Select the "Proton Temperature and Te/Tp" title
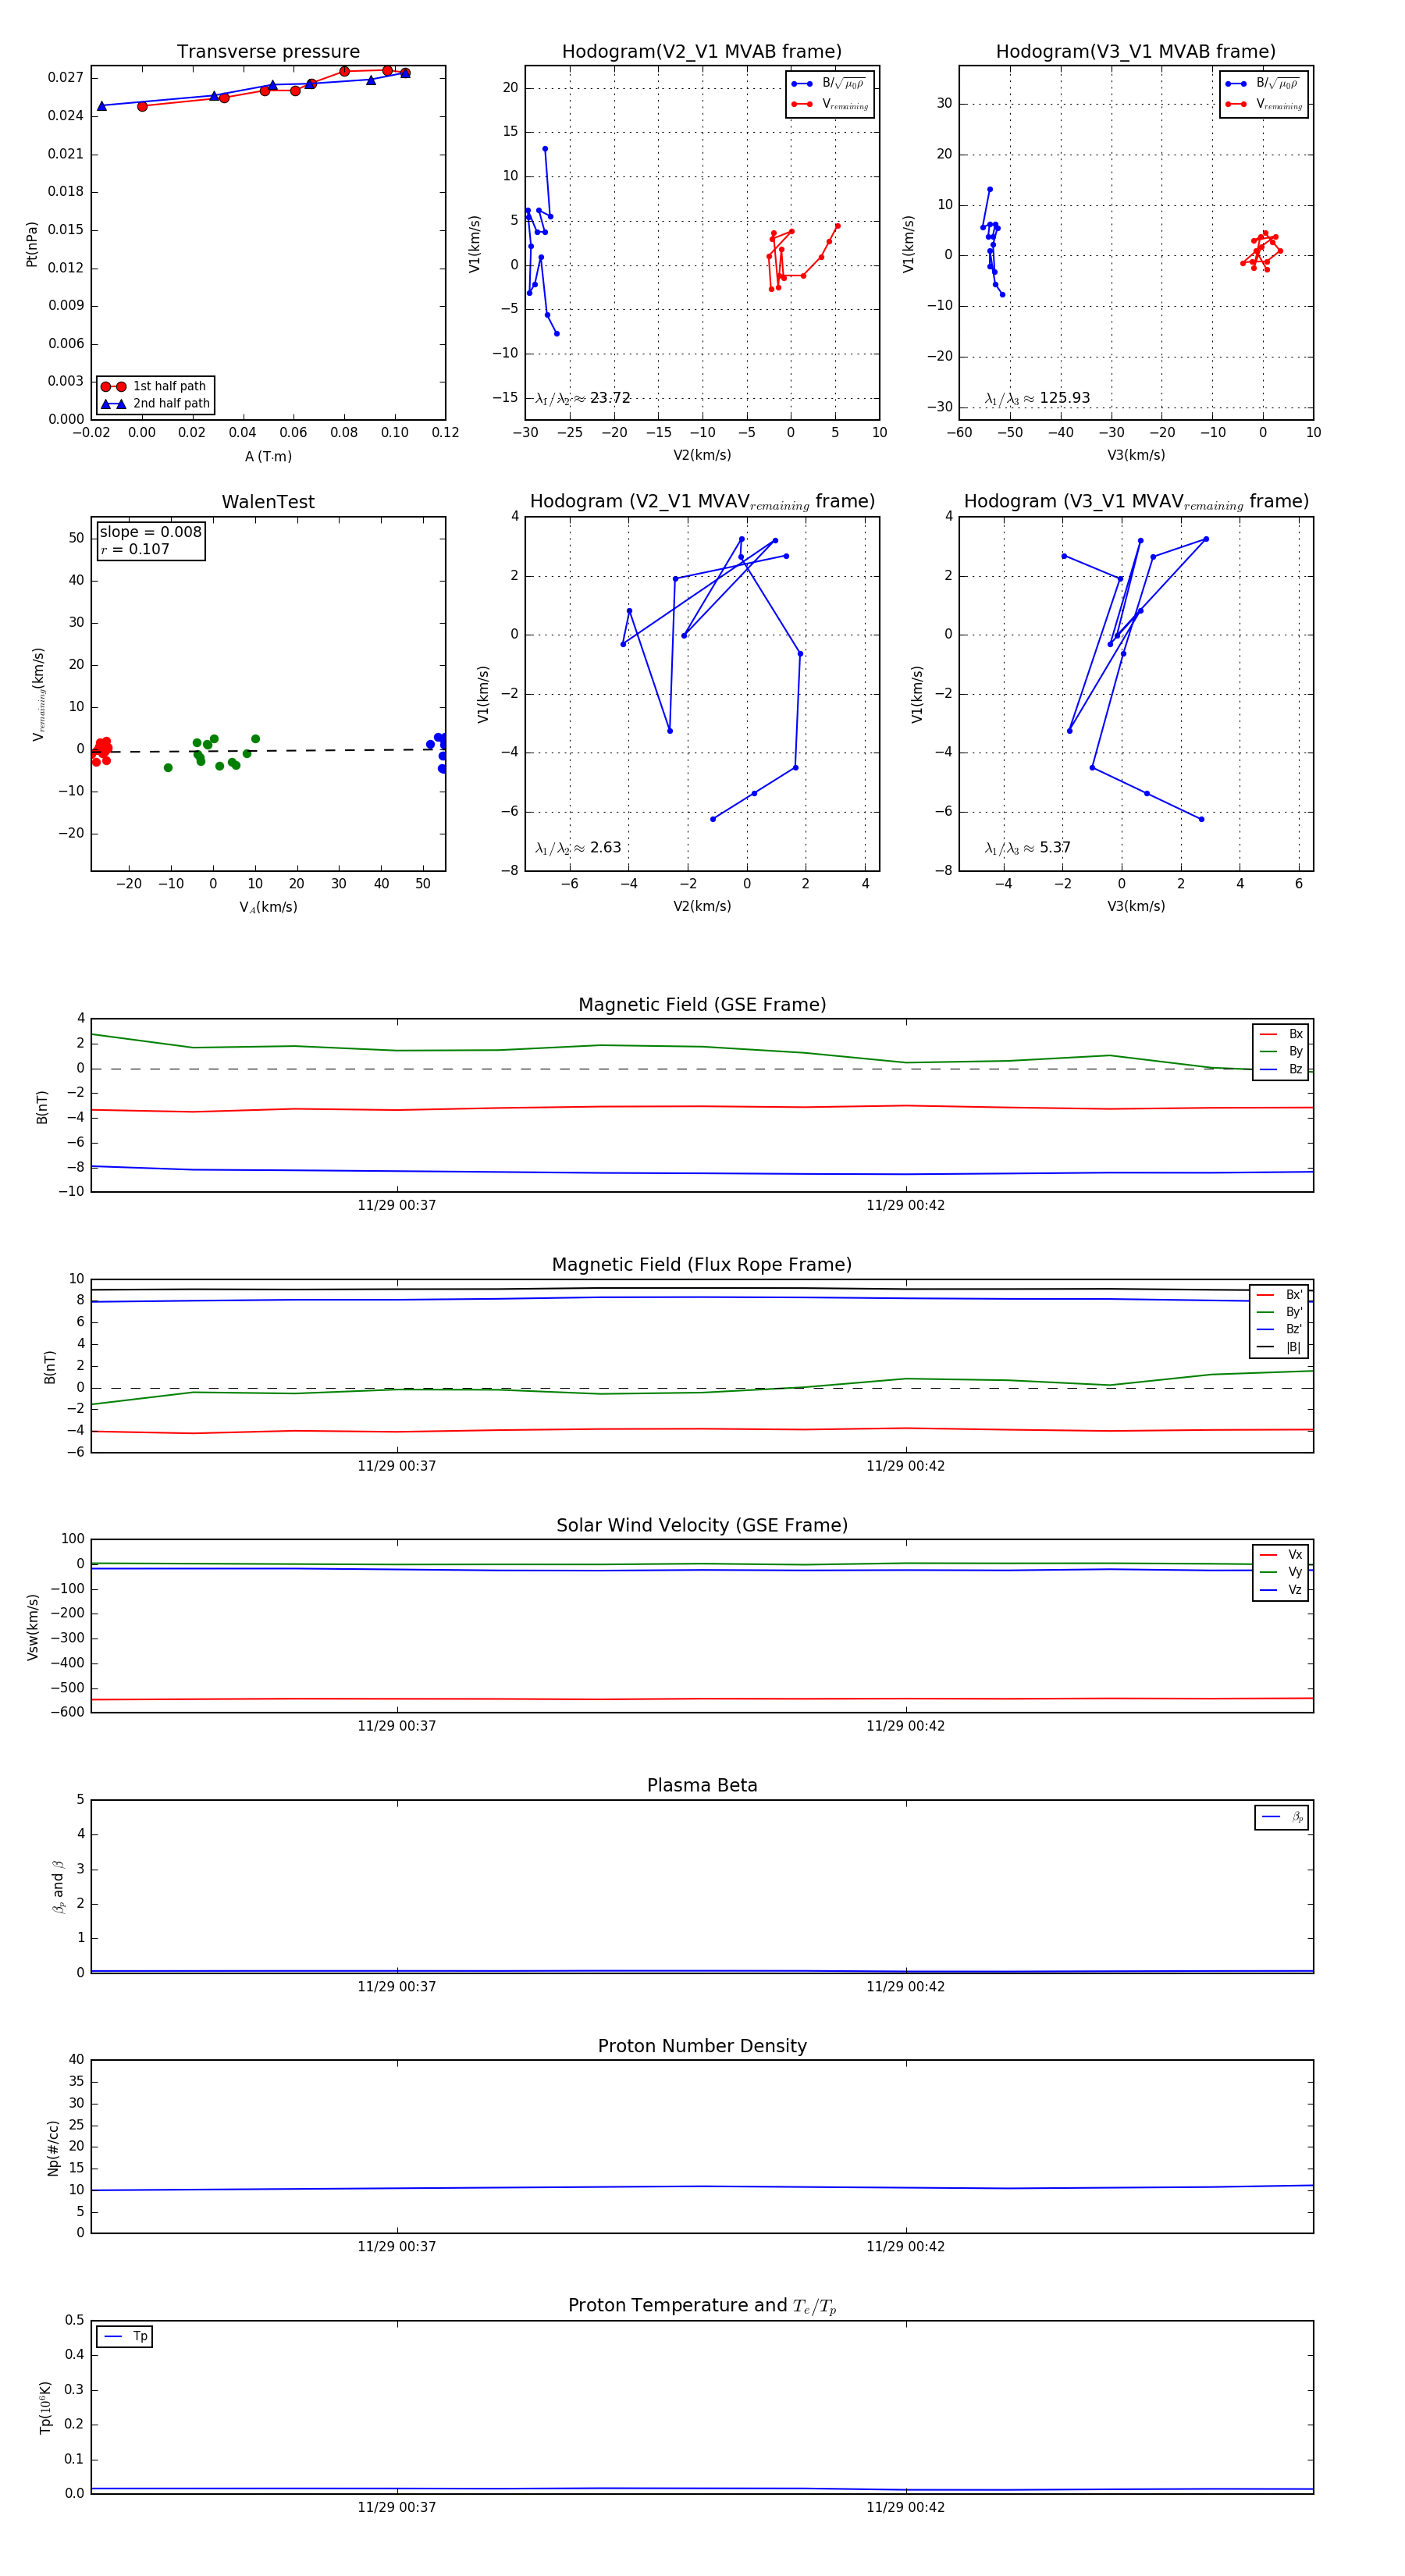 click(x=702, y=2306)
